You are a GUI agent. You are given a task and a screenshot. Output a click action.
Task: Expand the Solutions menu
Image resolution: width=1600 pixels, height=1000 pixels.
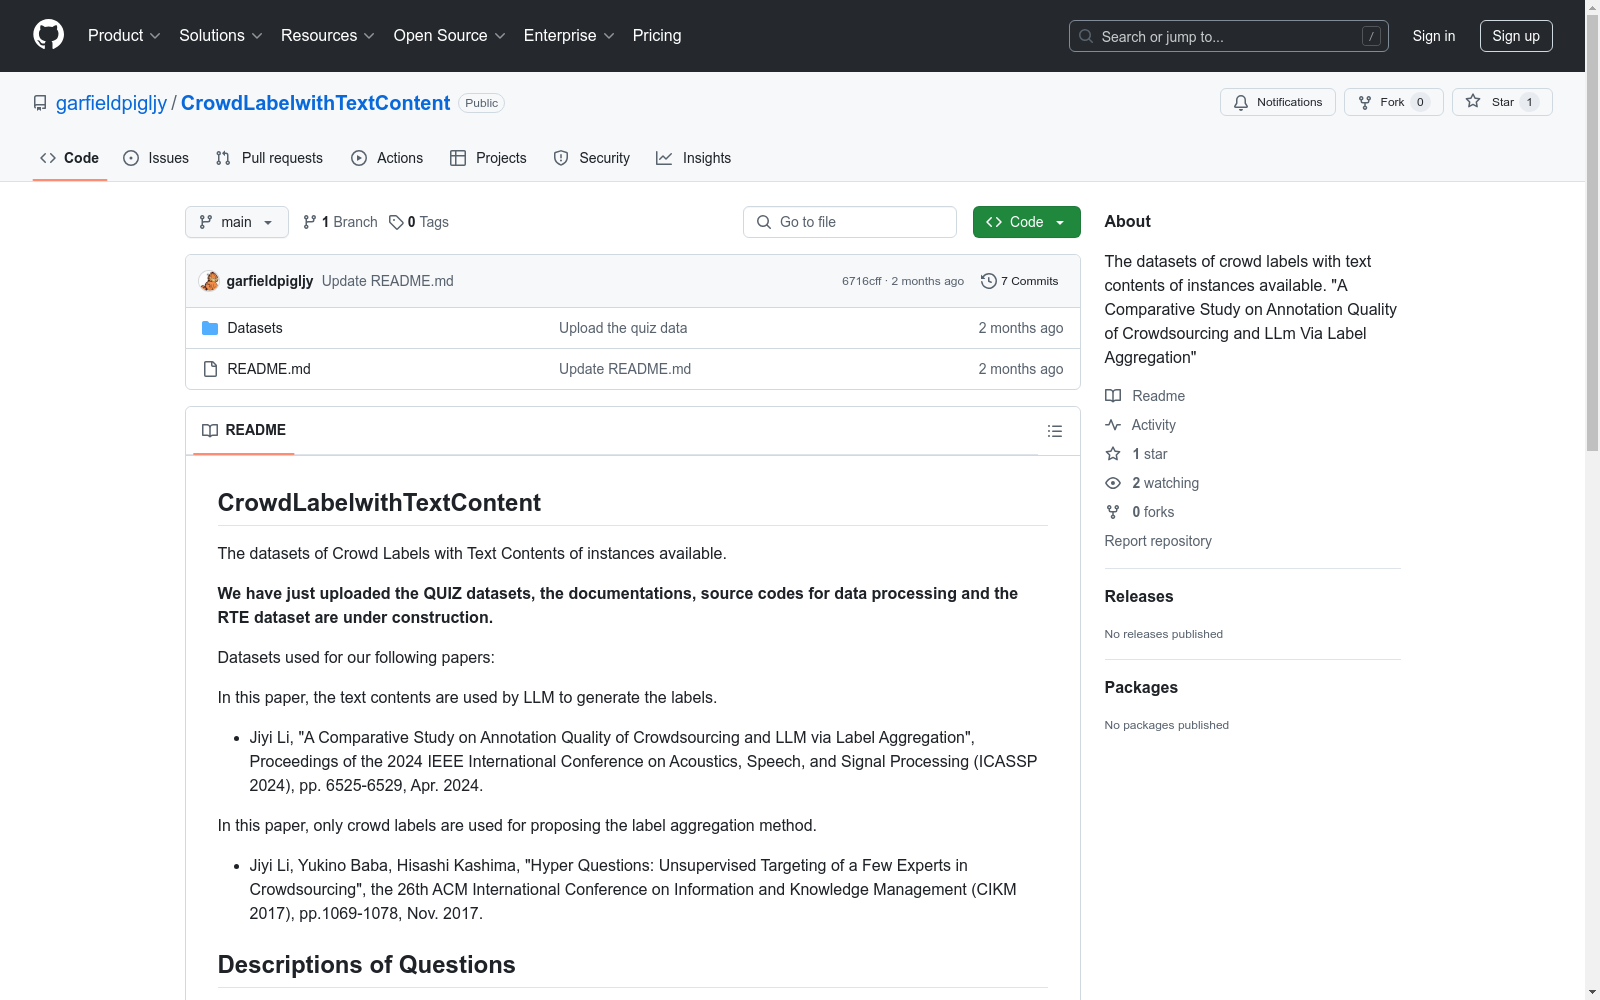point(221,35)
